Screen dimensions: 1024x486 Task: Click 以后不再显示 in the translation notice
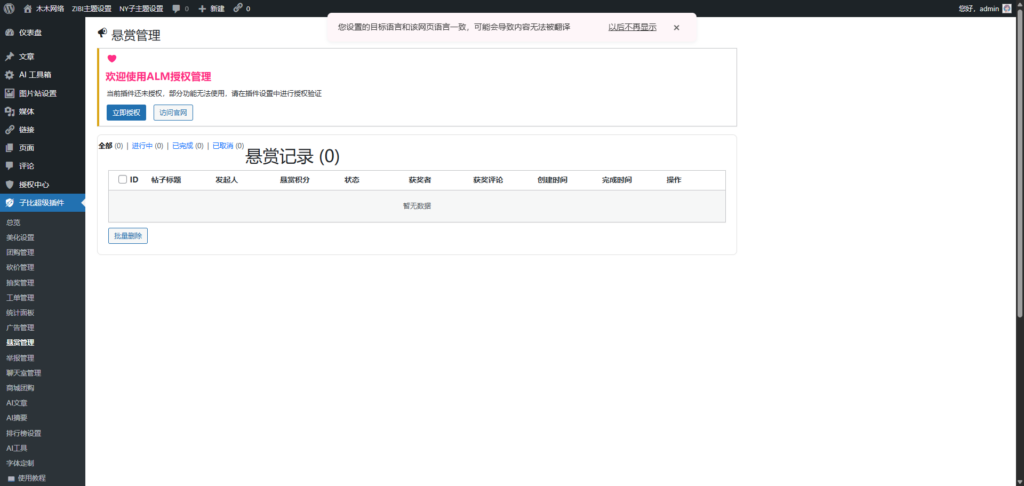[632, 27]
